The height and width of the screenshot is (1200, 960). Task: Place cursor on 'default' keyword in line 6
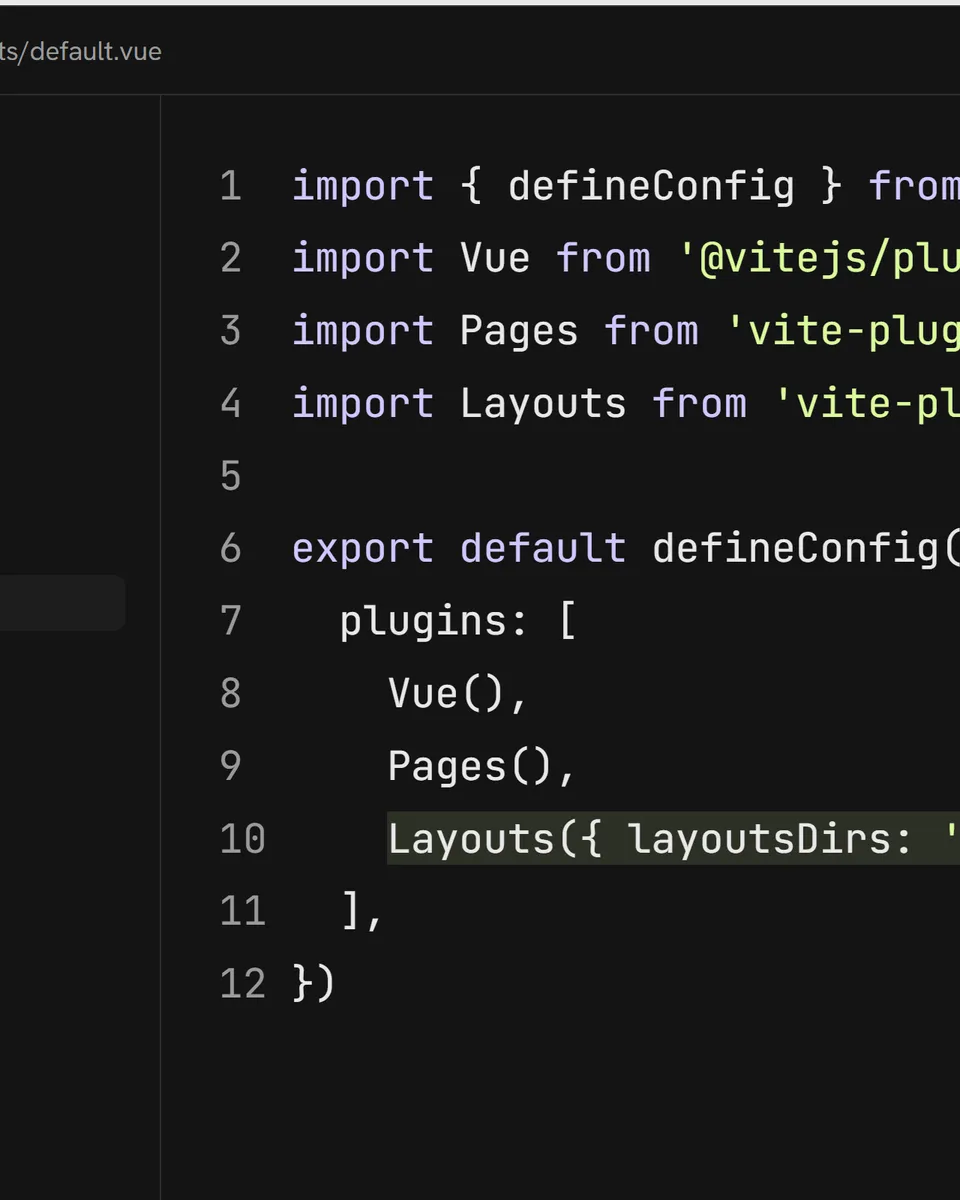coord(543,548)
